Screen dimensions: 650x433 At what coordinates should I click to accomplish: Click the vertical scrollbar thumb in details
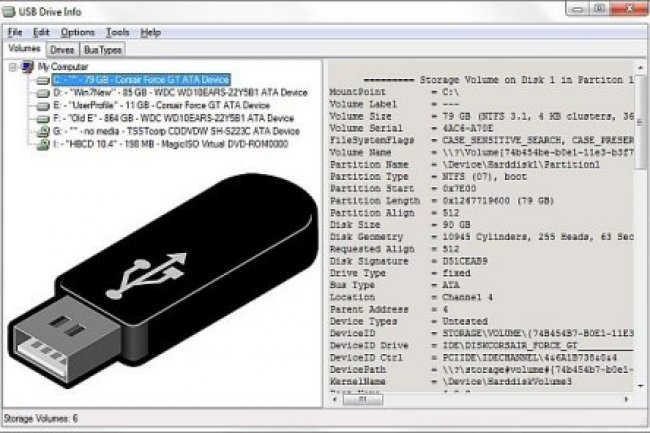click(640, 122)
